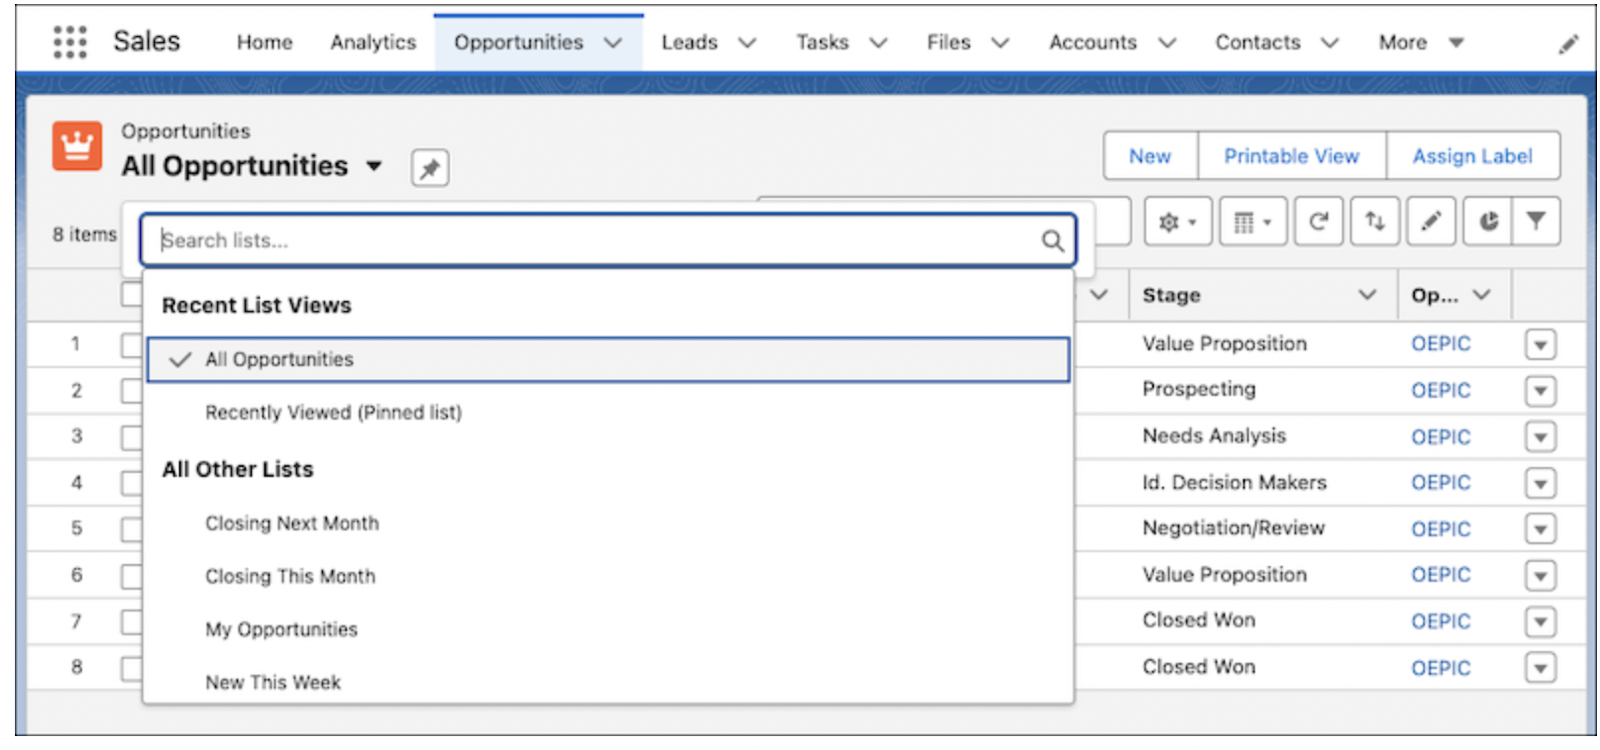Image resolution: width=1600 pixels, height=750 pixels.
Task: Open the Accounts tab
Action: [x=1092, y=43]
